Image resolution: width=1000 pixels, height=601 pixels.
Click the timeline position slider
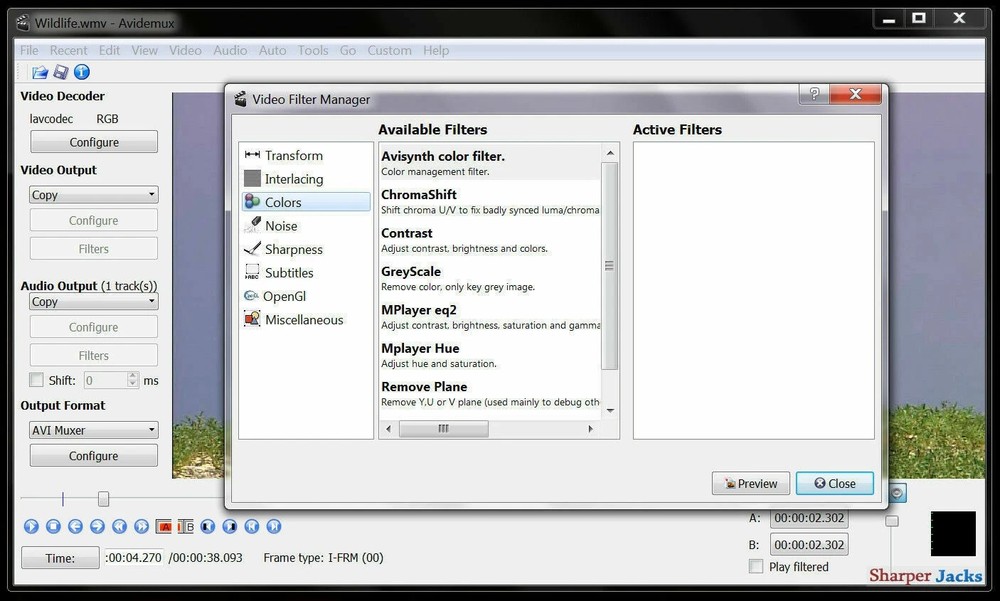pos(104,498)
